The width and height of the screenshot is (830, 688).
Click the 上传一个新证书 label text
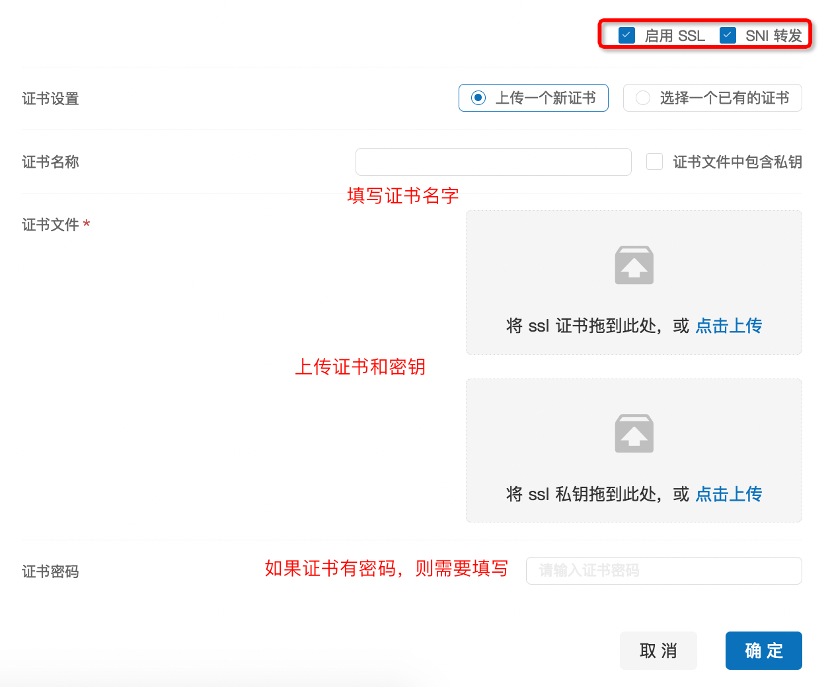tap(545, 98)
